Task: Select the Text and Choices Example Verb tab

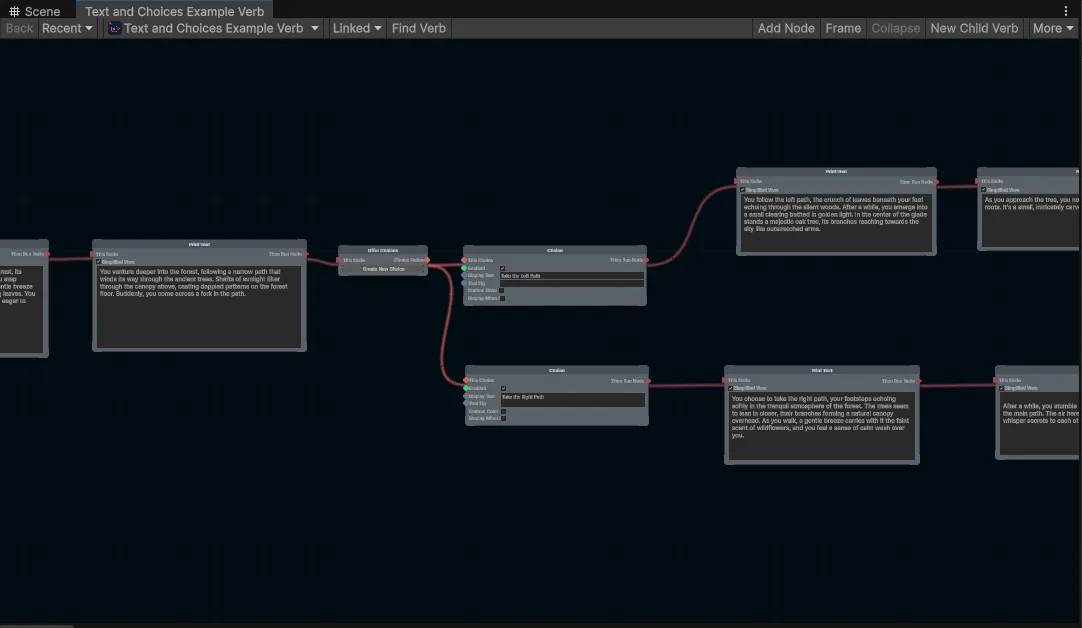Action: click(174, 11)
